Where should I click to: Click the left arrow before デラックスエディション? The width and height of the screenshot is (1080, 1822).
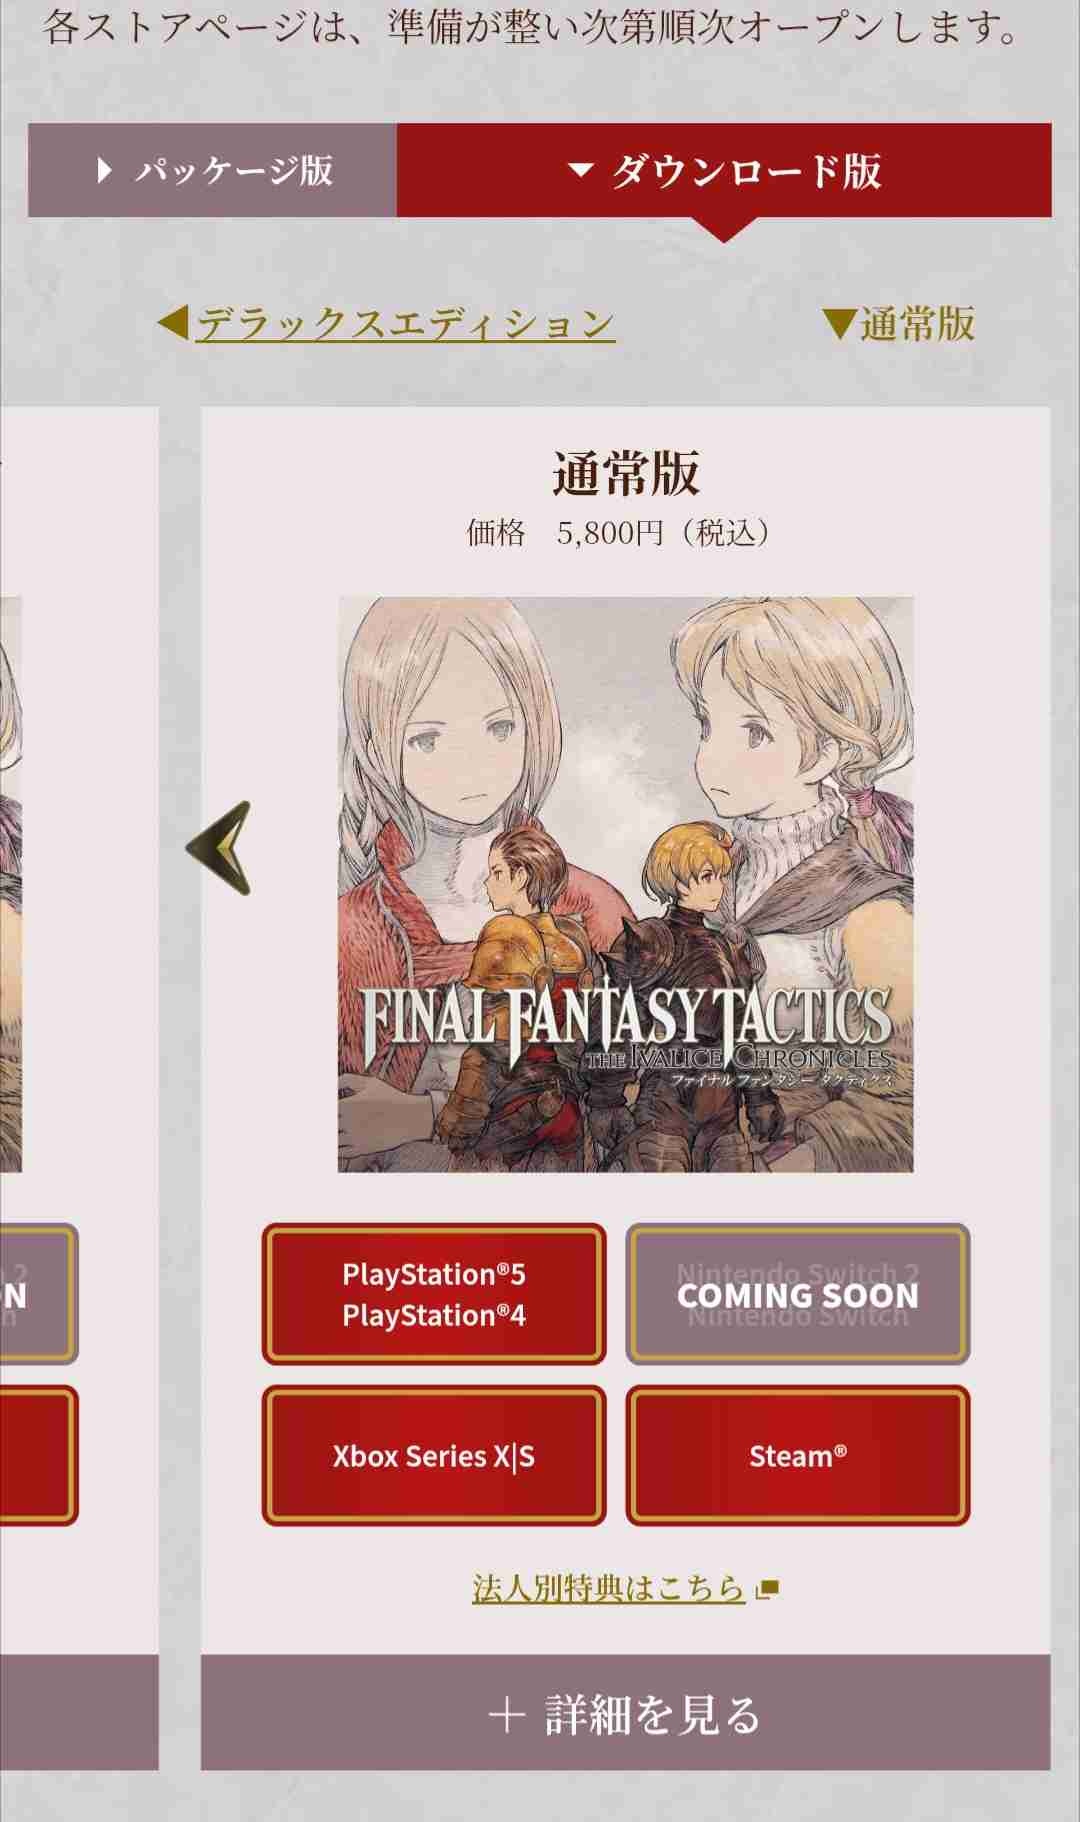pos(173,324)
